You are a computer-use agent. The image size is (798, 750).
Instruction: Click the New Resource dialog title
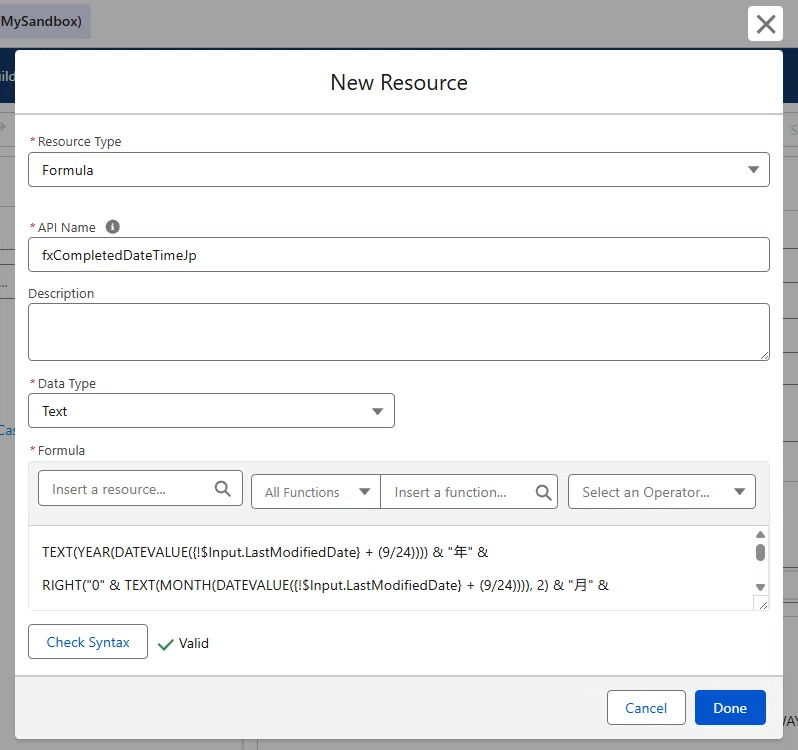point(399,82)
